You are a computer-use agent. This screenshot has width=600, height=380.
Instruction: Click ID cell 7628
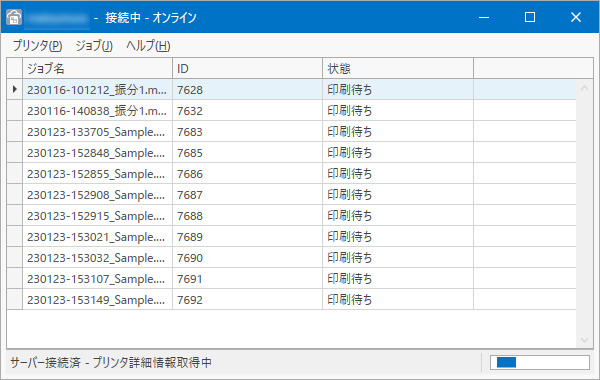(248, 90)
